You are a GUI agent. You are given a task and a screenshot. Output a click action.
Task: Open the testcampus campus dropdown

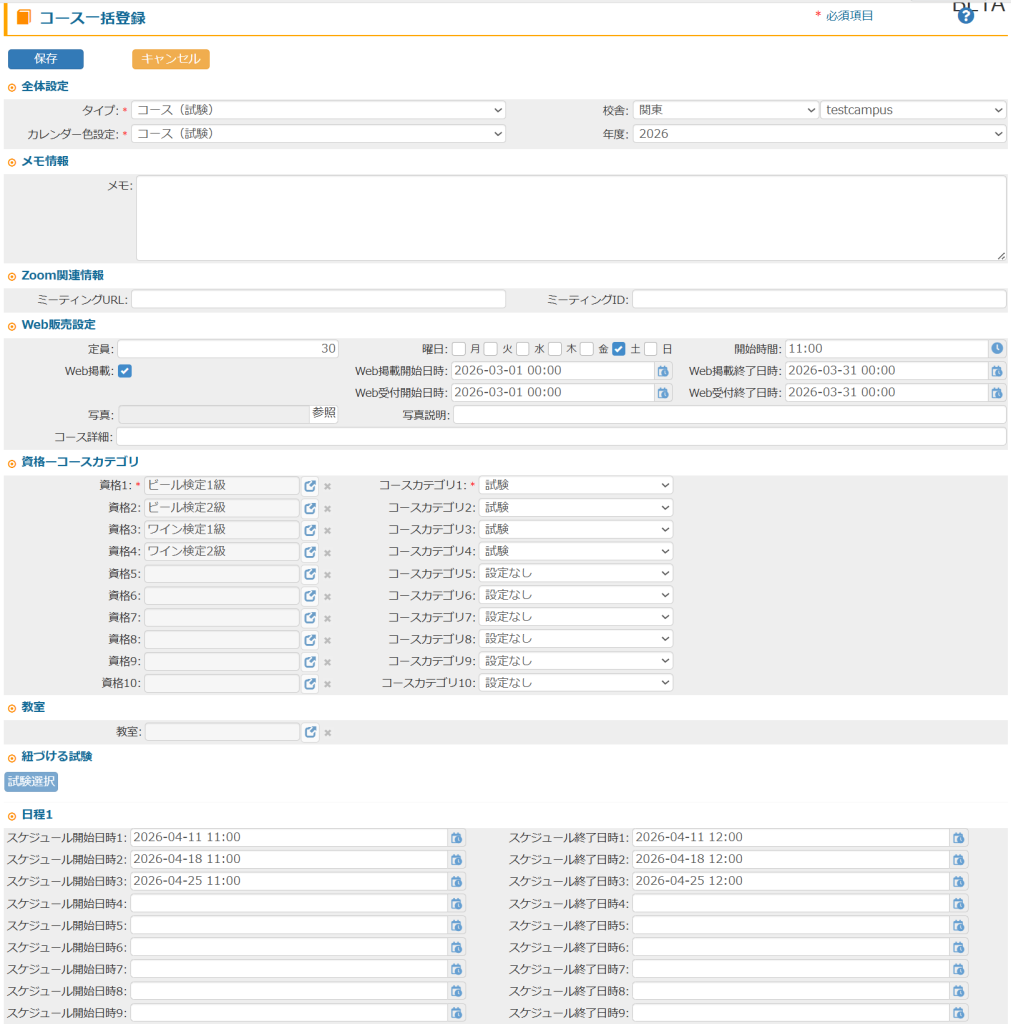tap(912, 110)
